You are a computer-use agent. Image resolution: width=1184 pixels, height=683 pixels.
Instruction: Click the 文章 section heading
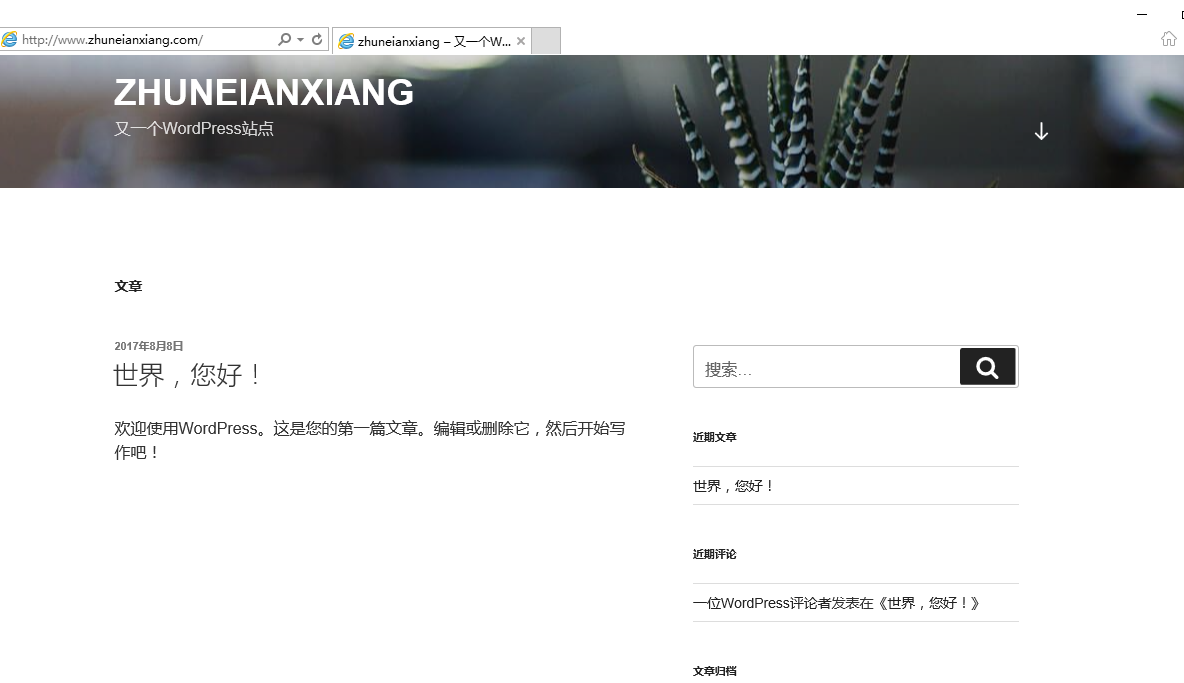click(128, 286)
